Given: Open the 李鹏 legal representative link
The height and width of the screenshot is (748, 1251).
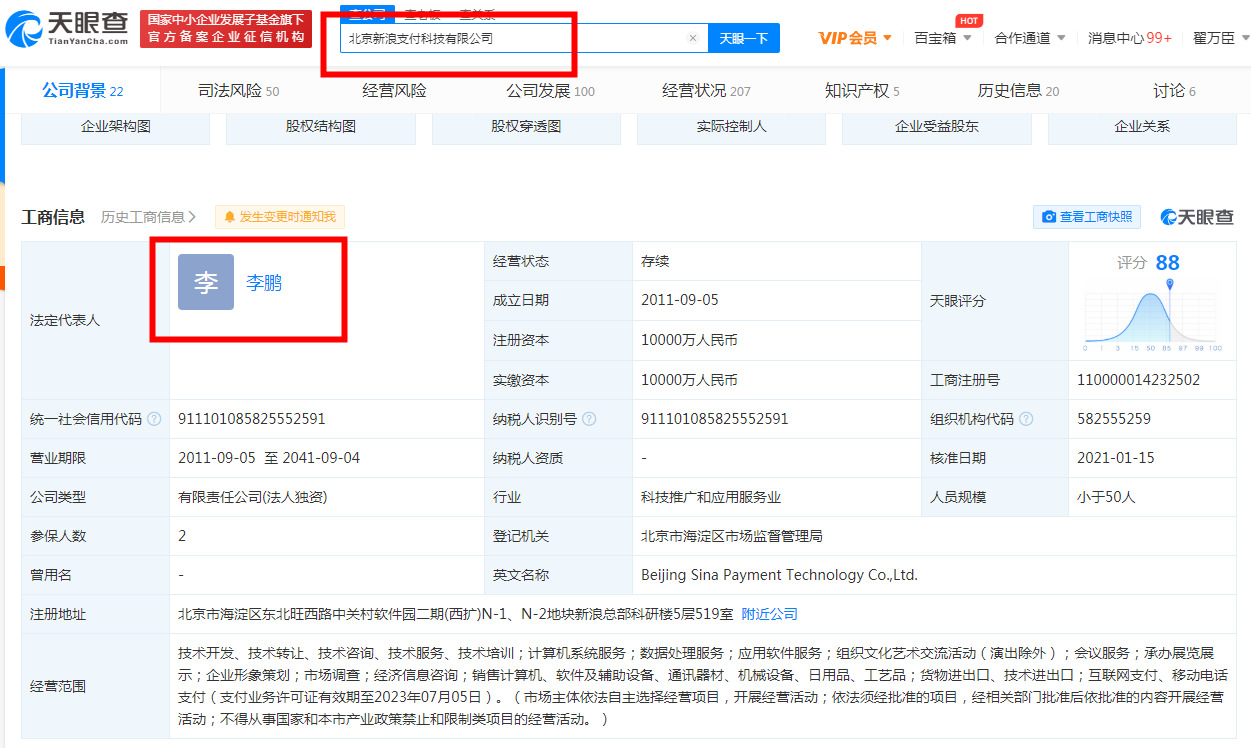Looking at the screenshot, I should pyautogui.click(x=264, y=283).
